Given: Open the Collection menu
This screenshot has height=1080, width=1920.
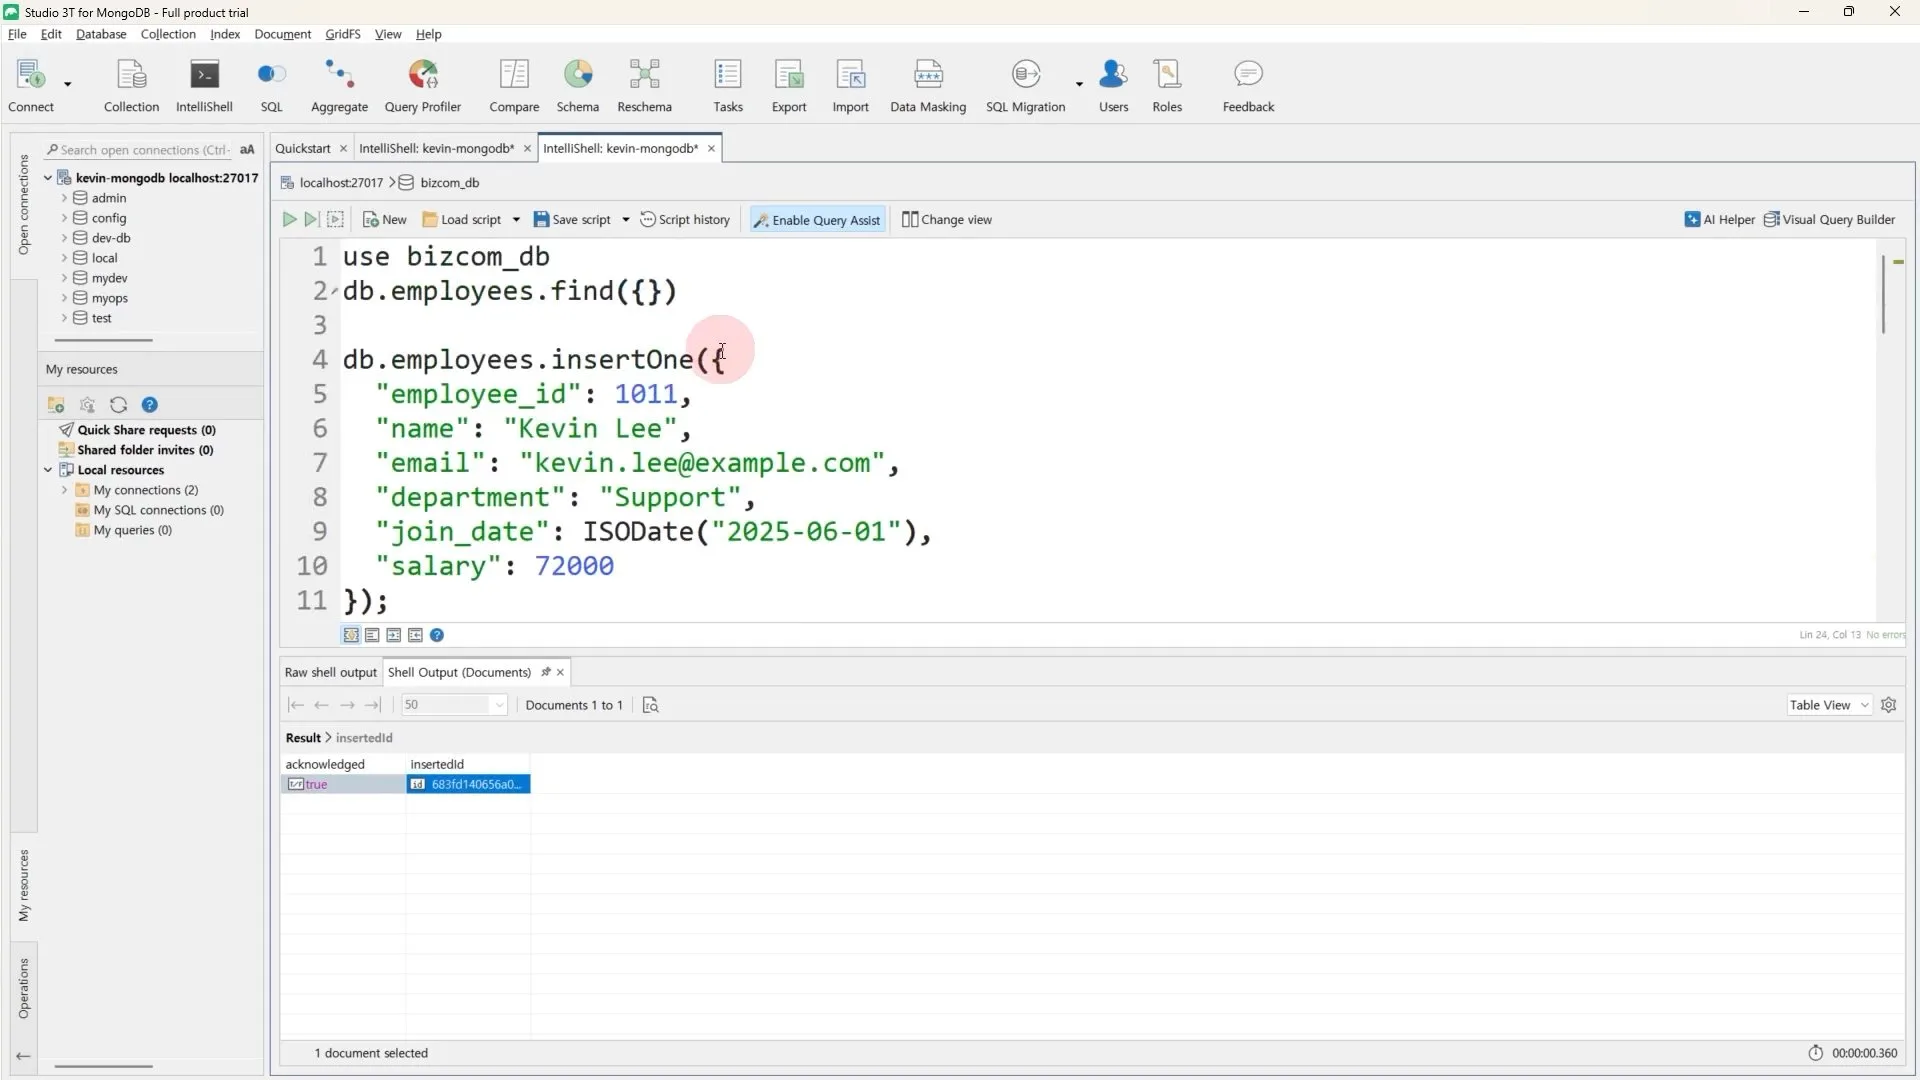Looking at the screenshot, I should pos(168,34).
